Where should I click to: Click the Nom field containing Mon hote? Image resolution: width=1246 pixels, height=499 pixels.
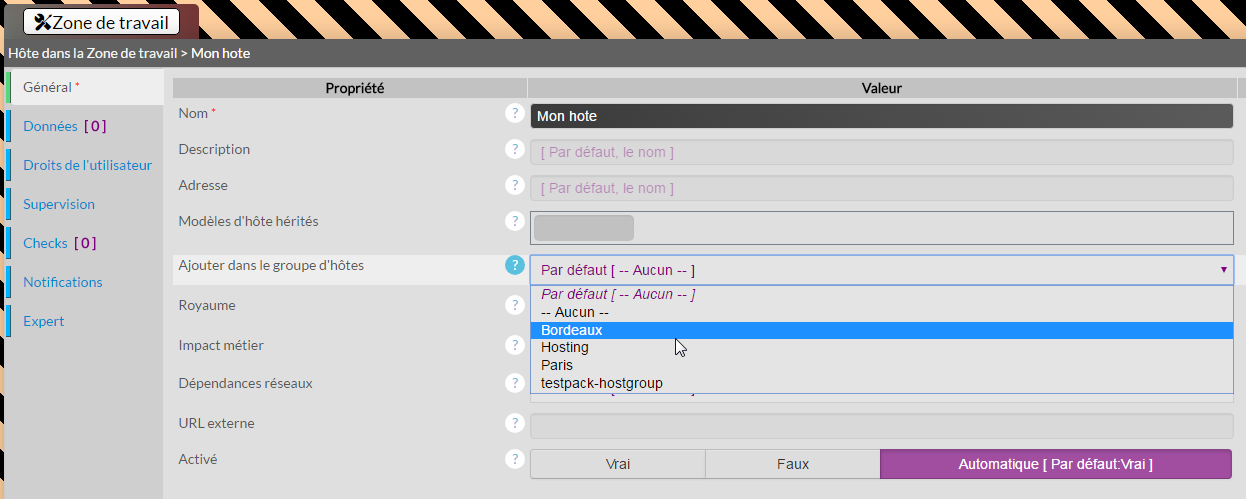pos(880,116)
